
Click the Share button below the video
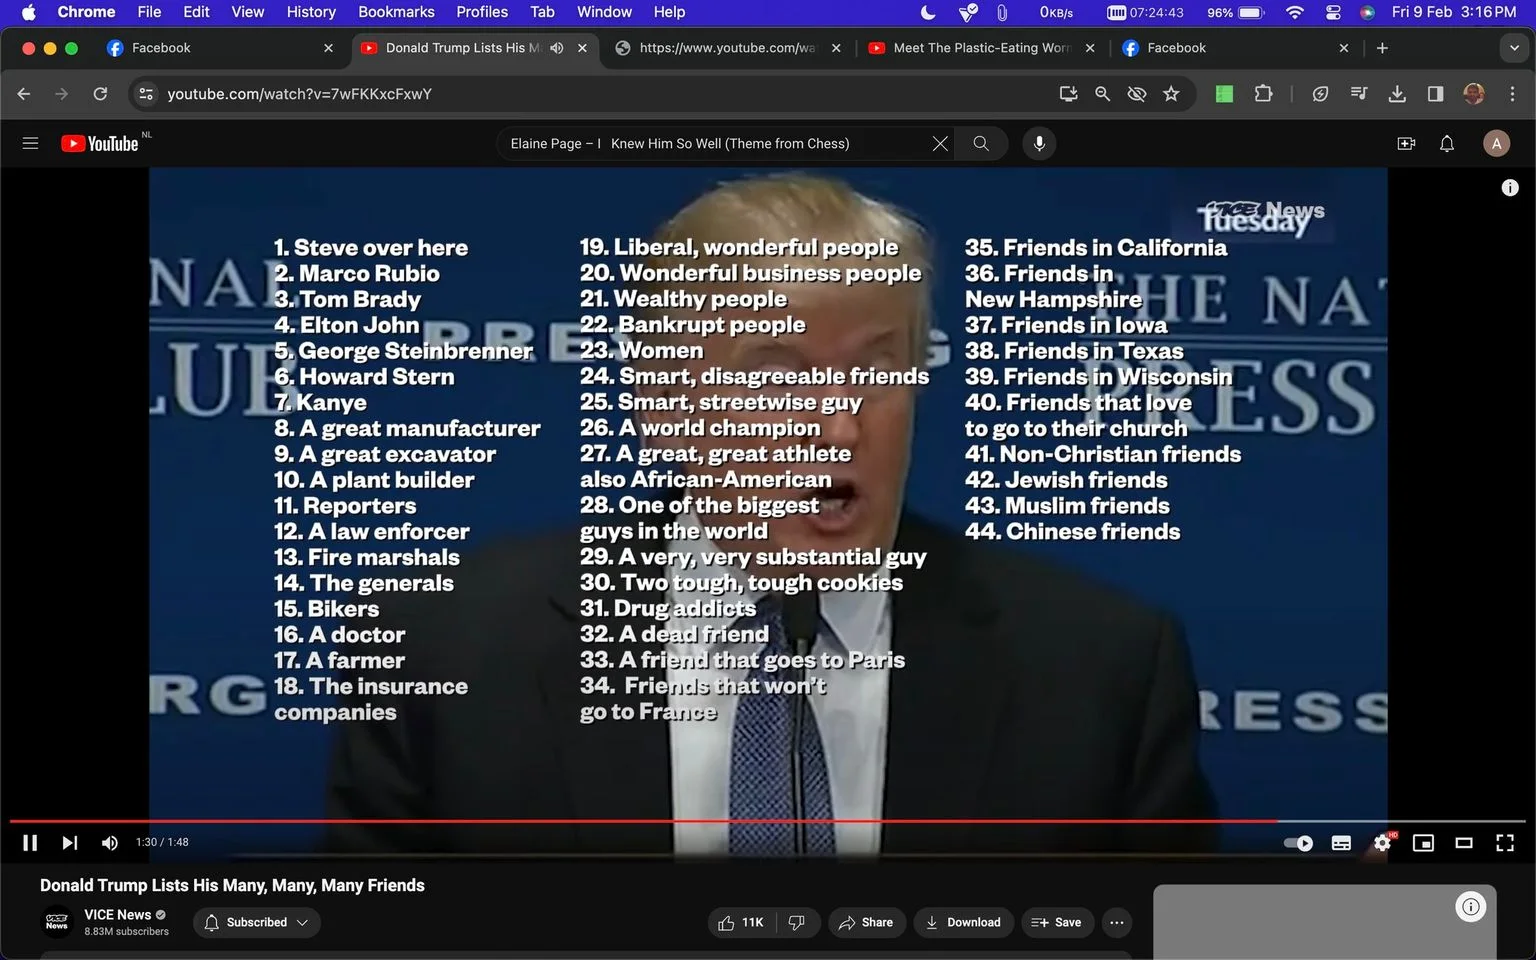pos(867,922)
